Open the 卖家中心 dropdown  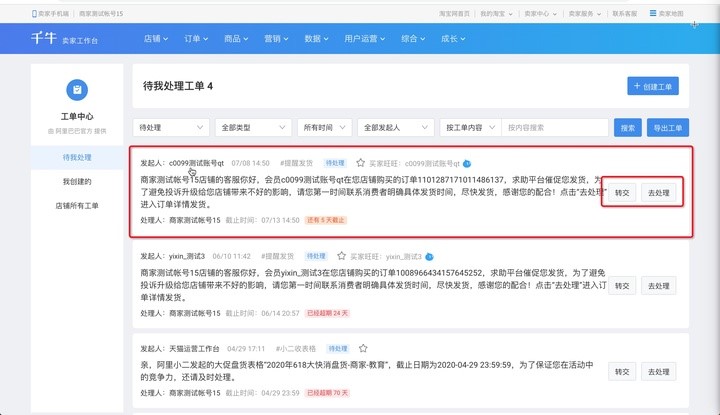(x=540, y=14)
